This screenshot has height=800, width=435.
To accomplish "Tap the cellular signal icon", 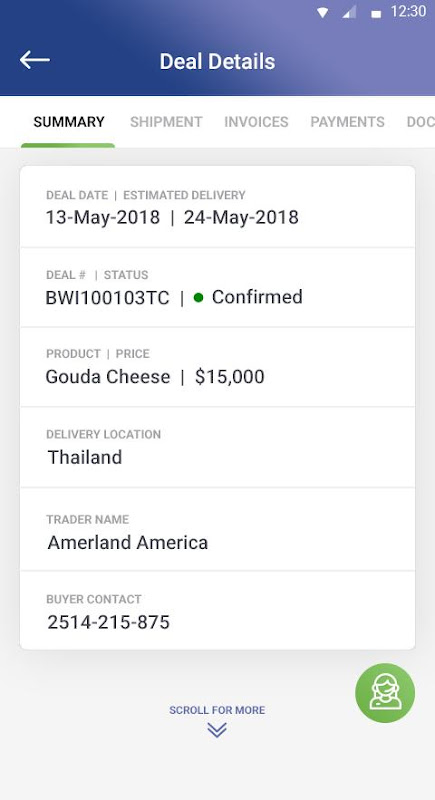I will click(349, 12).
